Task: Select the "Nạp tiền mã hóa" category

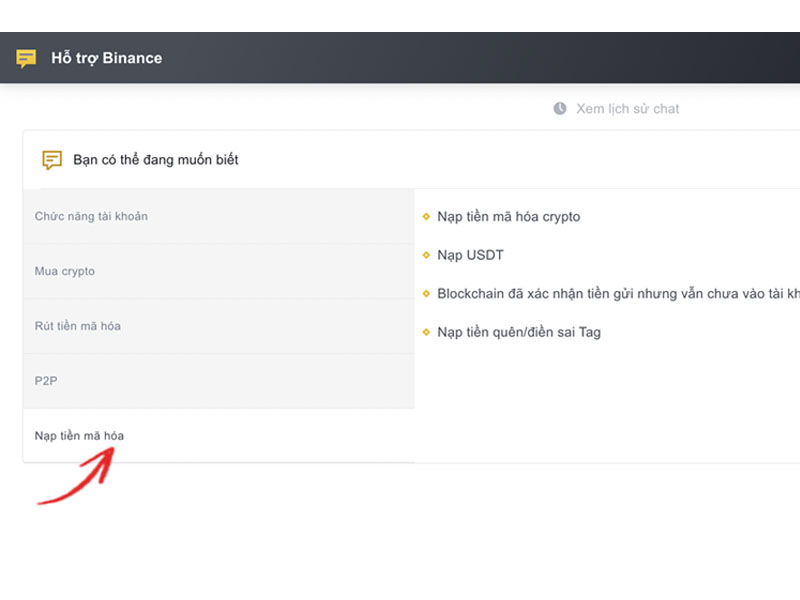Action: coord(219,436)
